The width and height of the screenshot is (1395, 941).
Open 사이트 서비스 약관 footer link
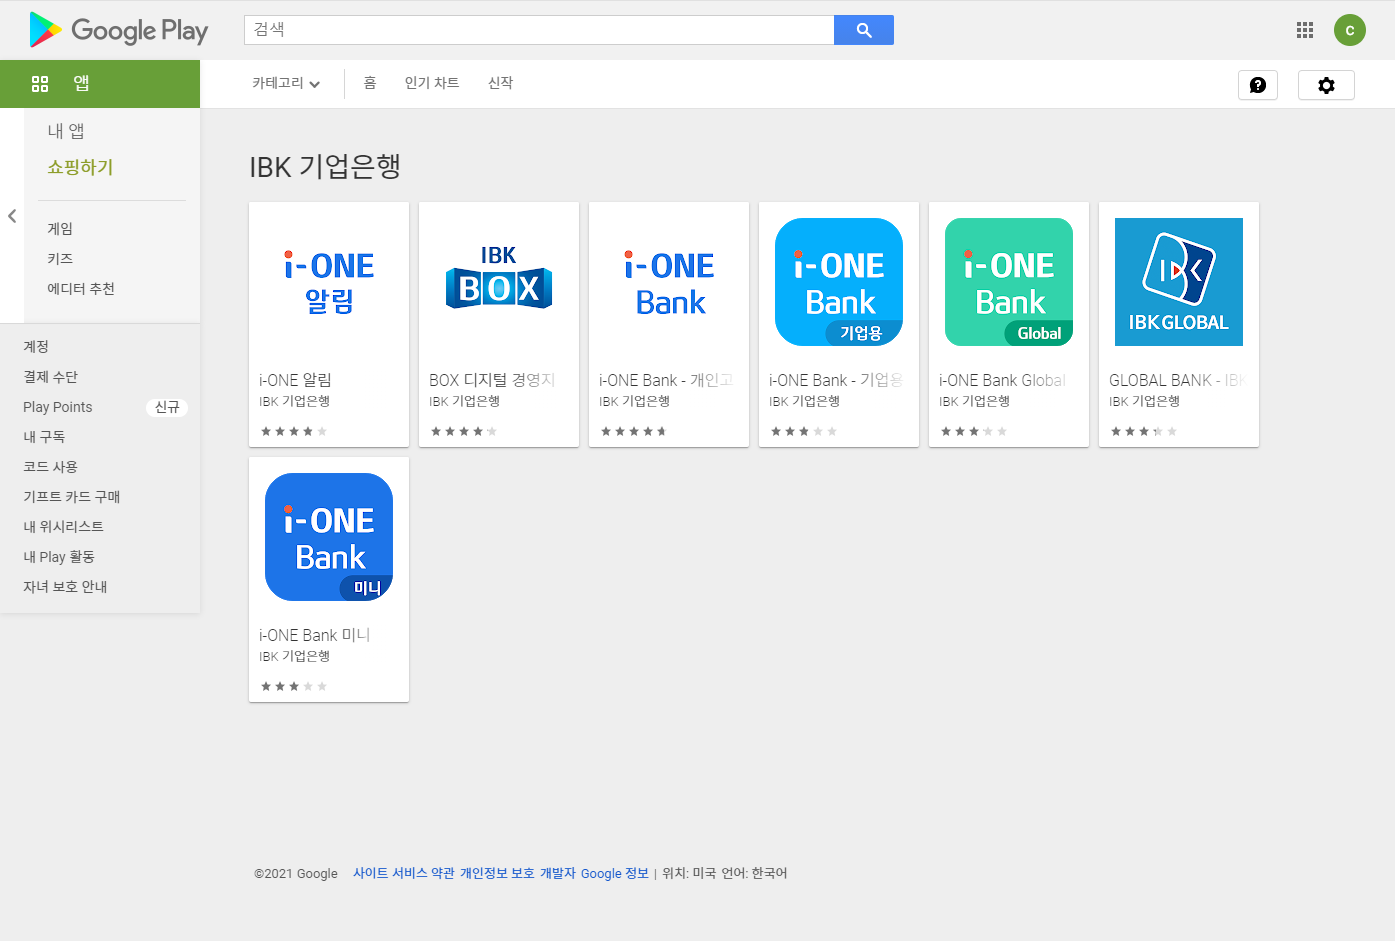coord(403,873)
